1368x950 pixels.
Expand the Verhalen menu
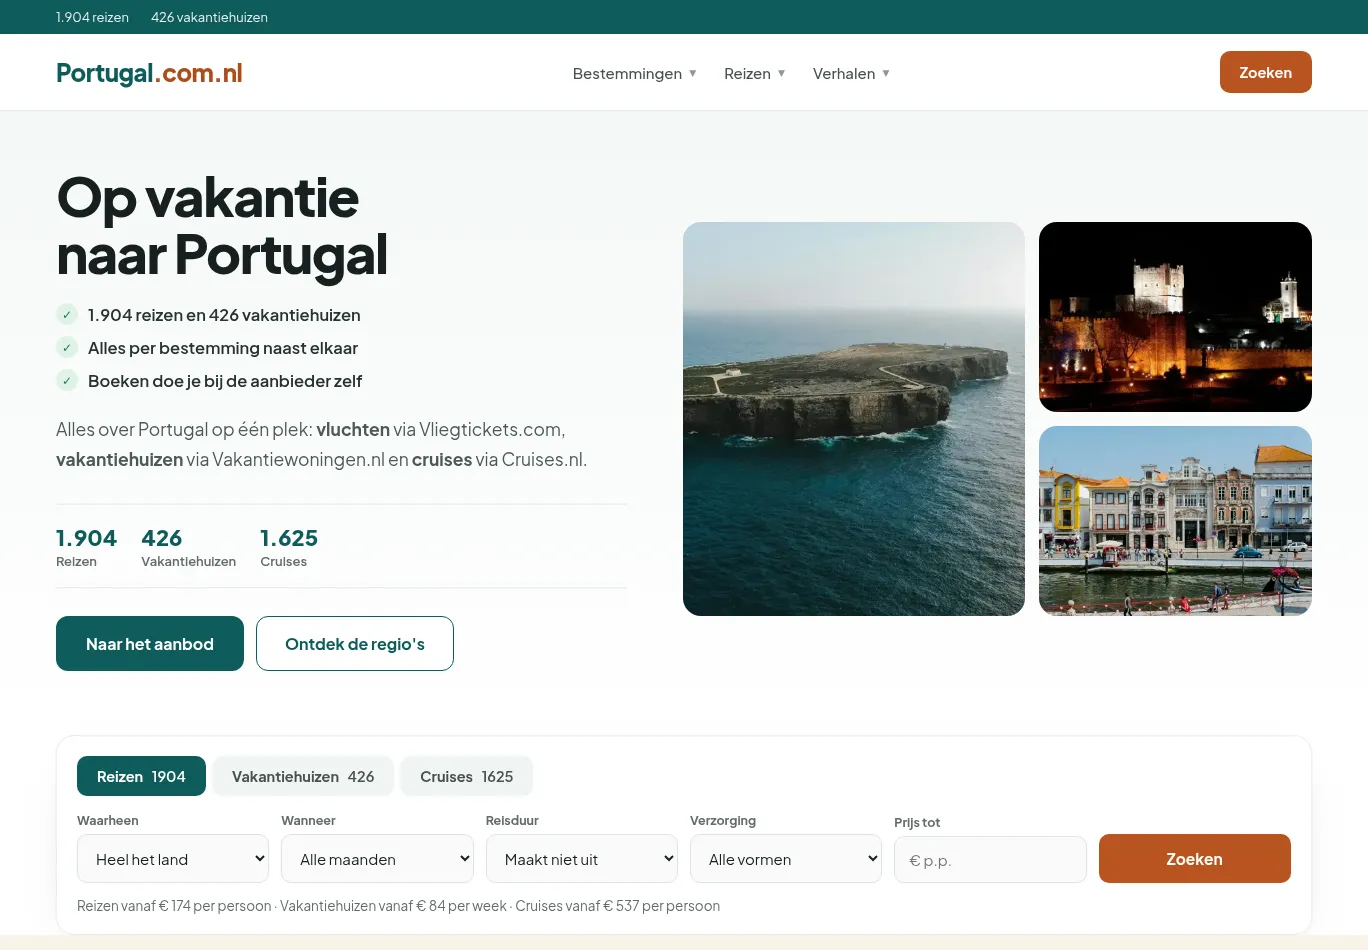pos(851,74)
